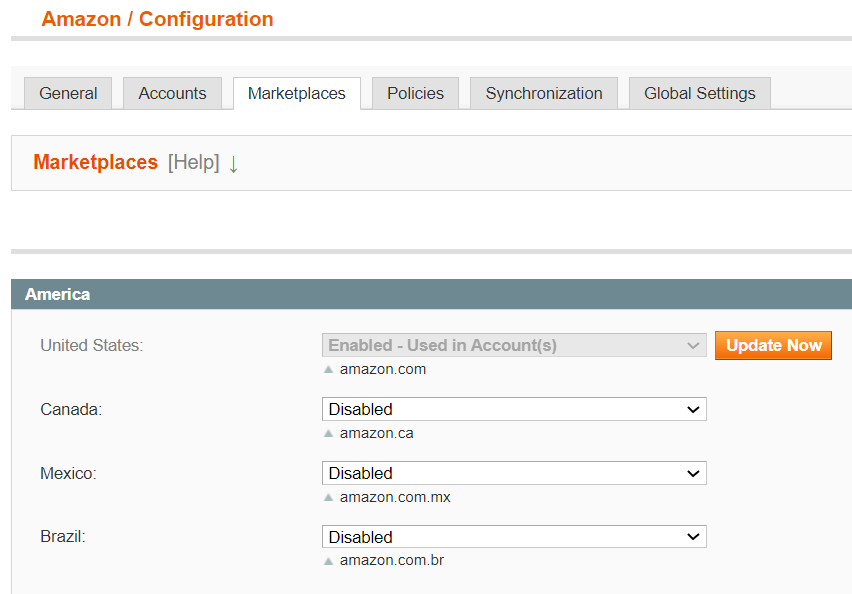Open the Policies tab

[415, 93]
